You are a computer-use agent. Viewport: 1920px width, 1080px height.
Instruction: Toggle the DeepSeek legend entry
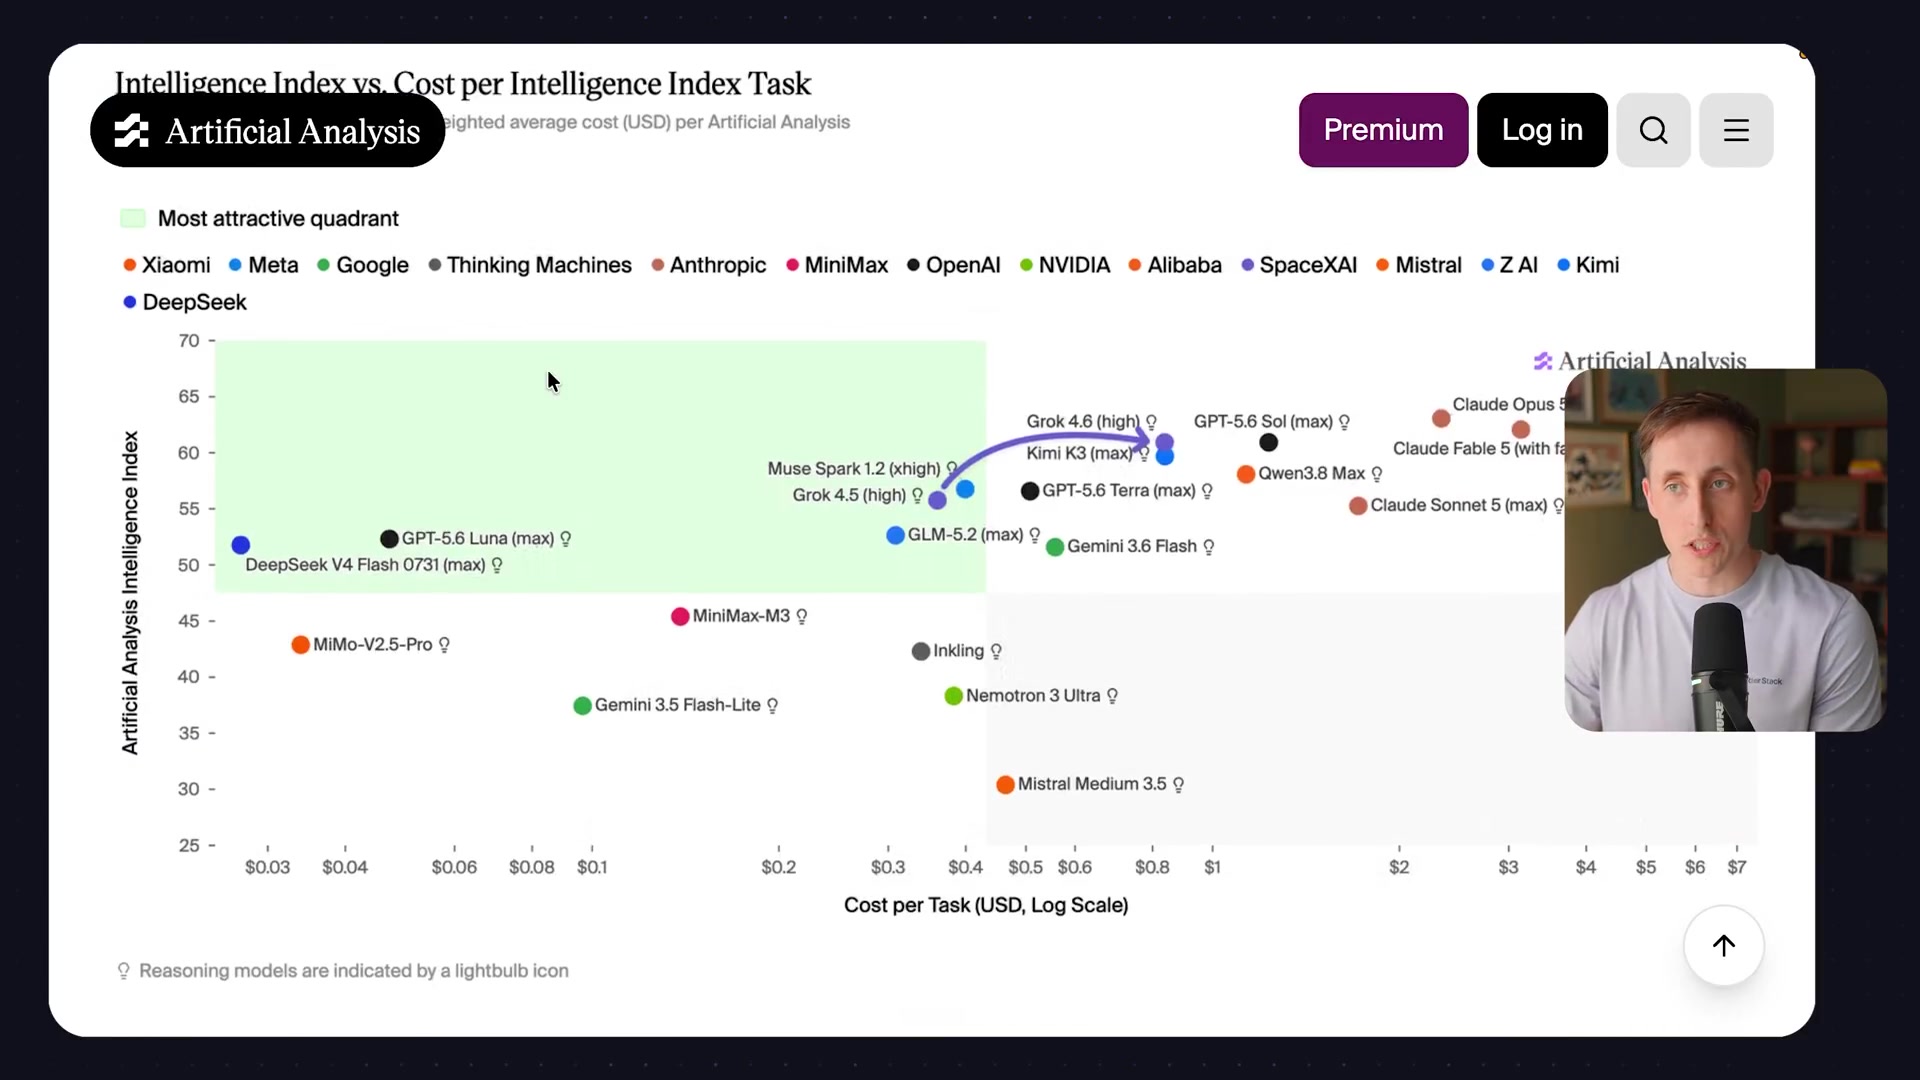pyautogui.click(x=185, y=302)
